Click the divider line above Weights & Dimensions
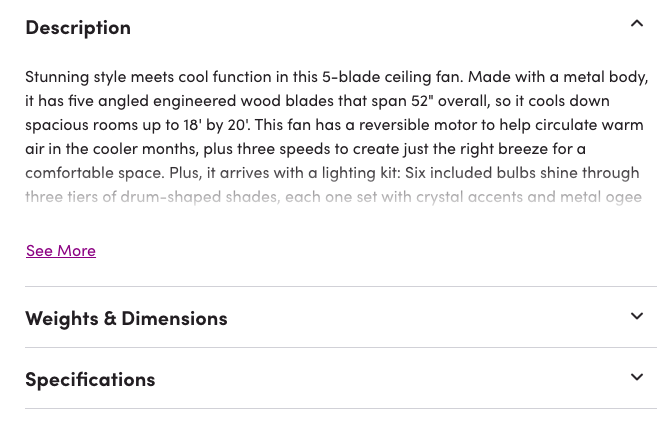671x422 pixels. pyautogui.click(x=340, y=287)
